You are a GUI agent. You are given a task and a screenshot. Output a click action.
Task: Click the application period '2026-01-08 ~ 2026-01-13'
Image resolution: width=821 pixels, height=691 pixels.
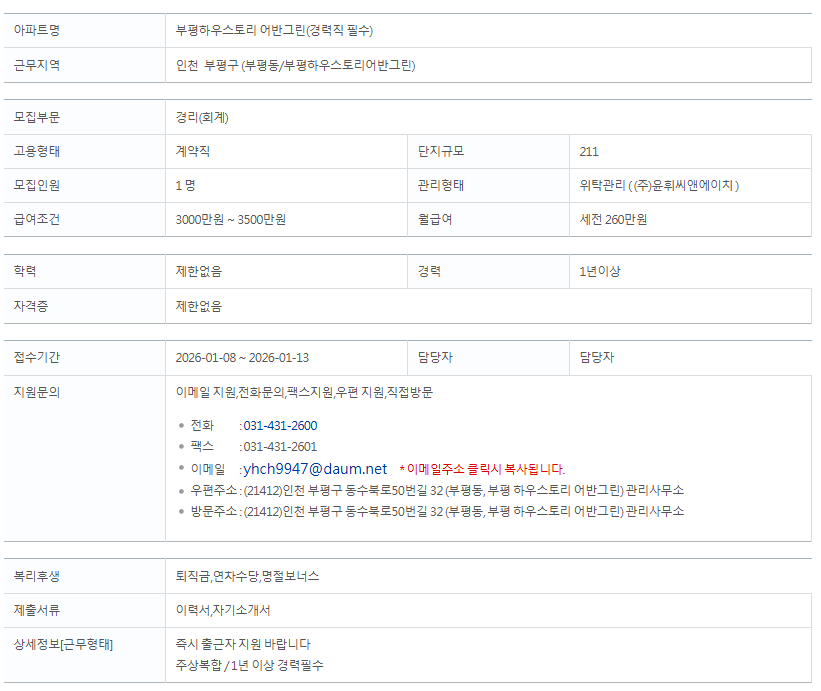point(242,358)
